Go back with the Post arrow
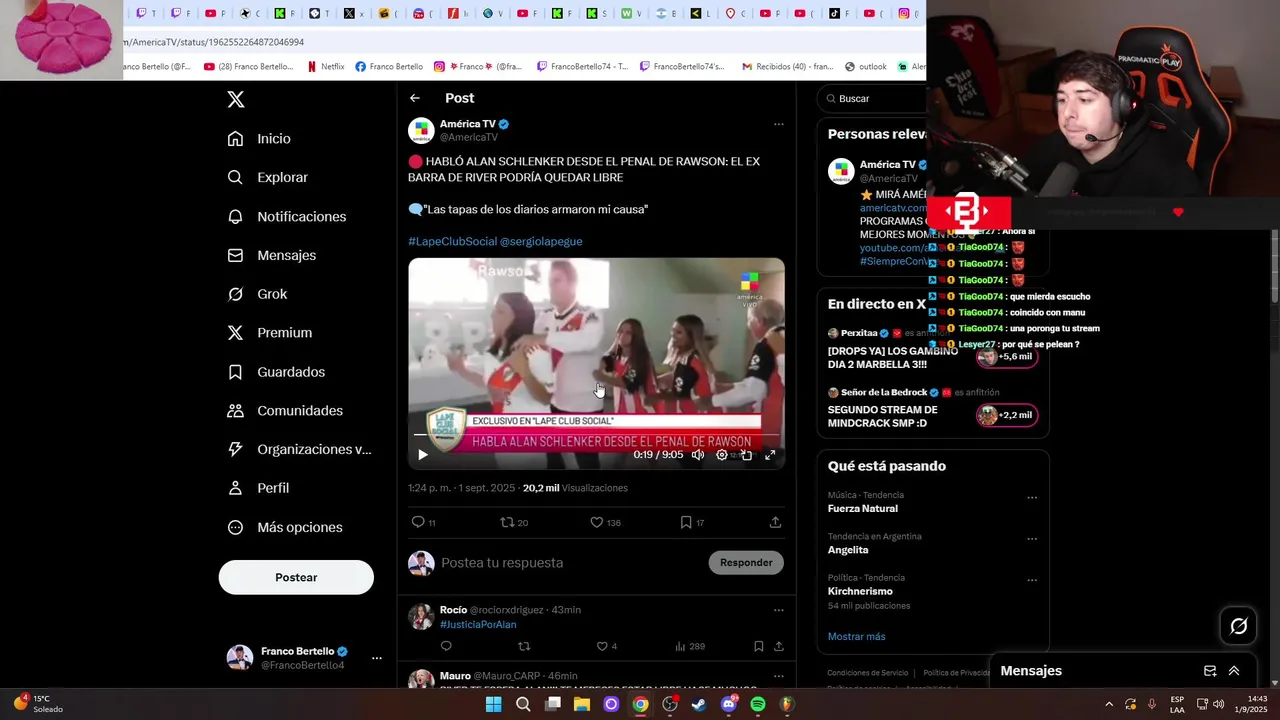1280x720 pixels. coord(415,98)
